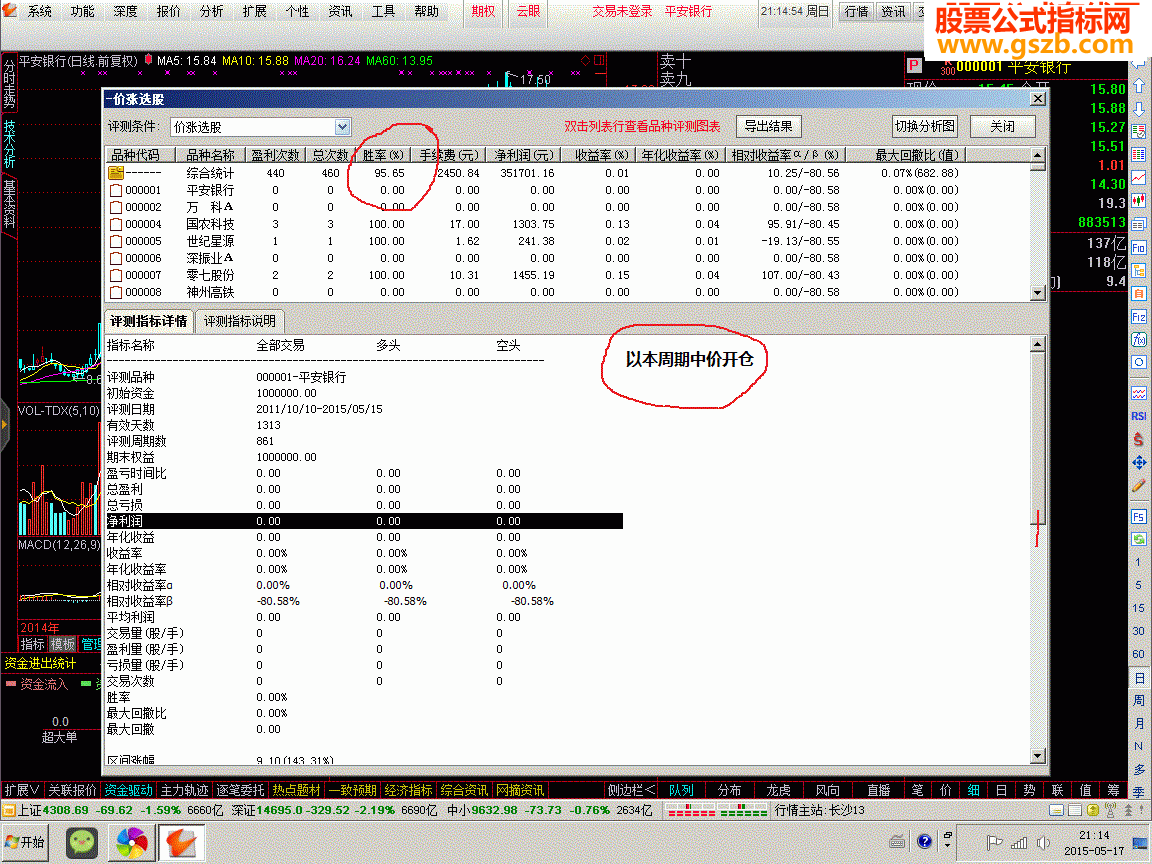The width and height of the screenshot is (1152, 864).
Task: Switch to the 评测指标详情 tab
Action: coord(148,322)
